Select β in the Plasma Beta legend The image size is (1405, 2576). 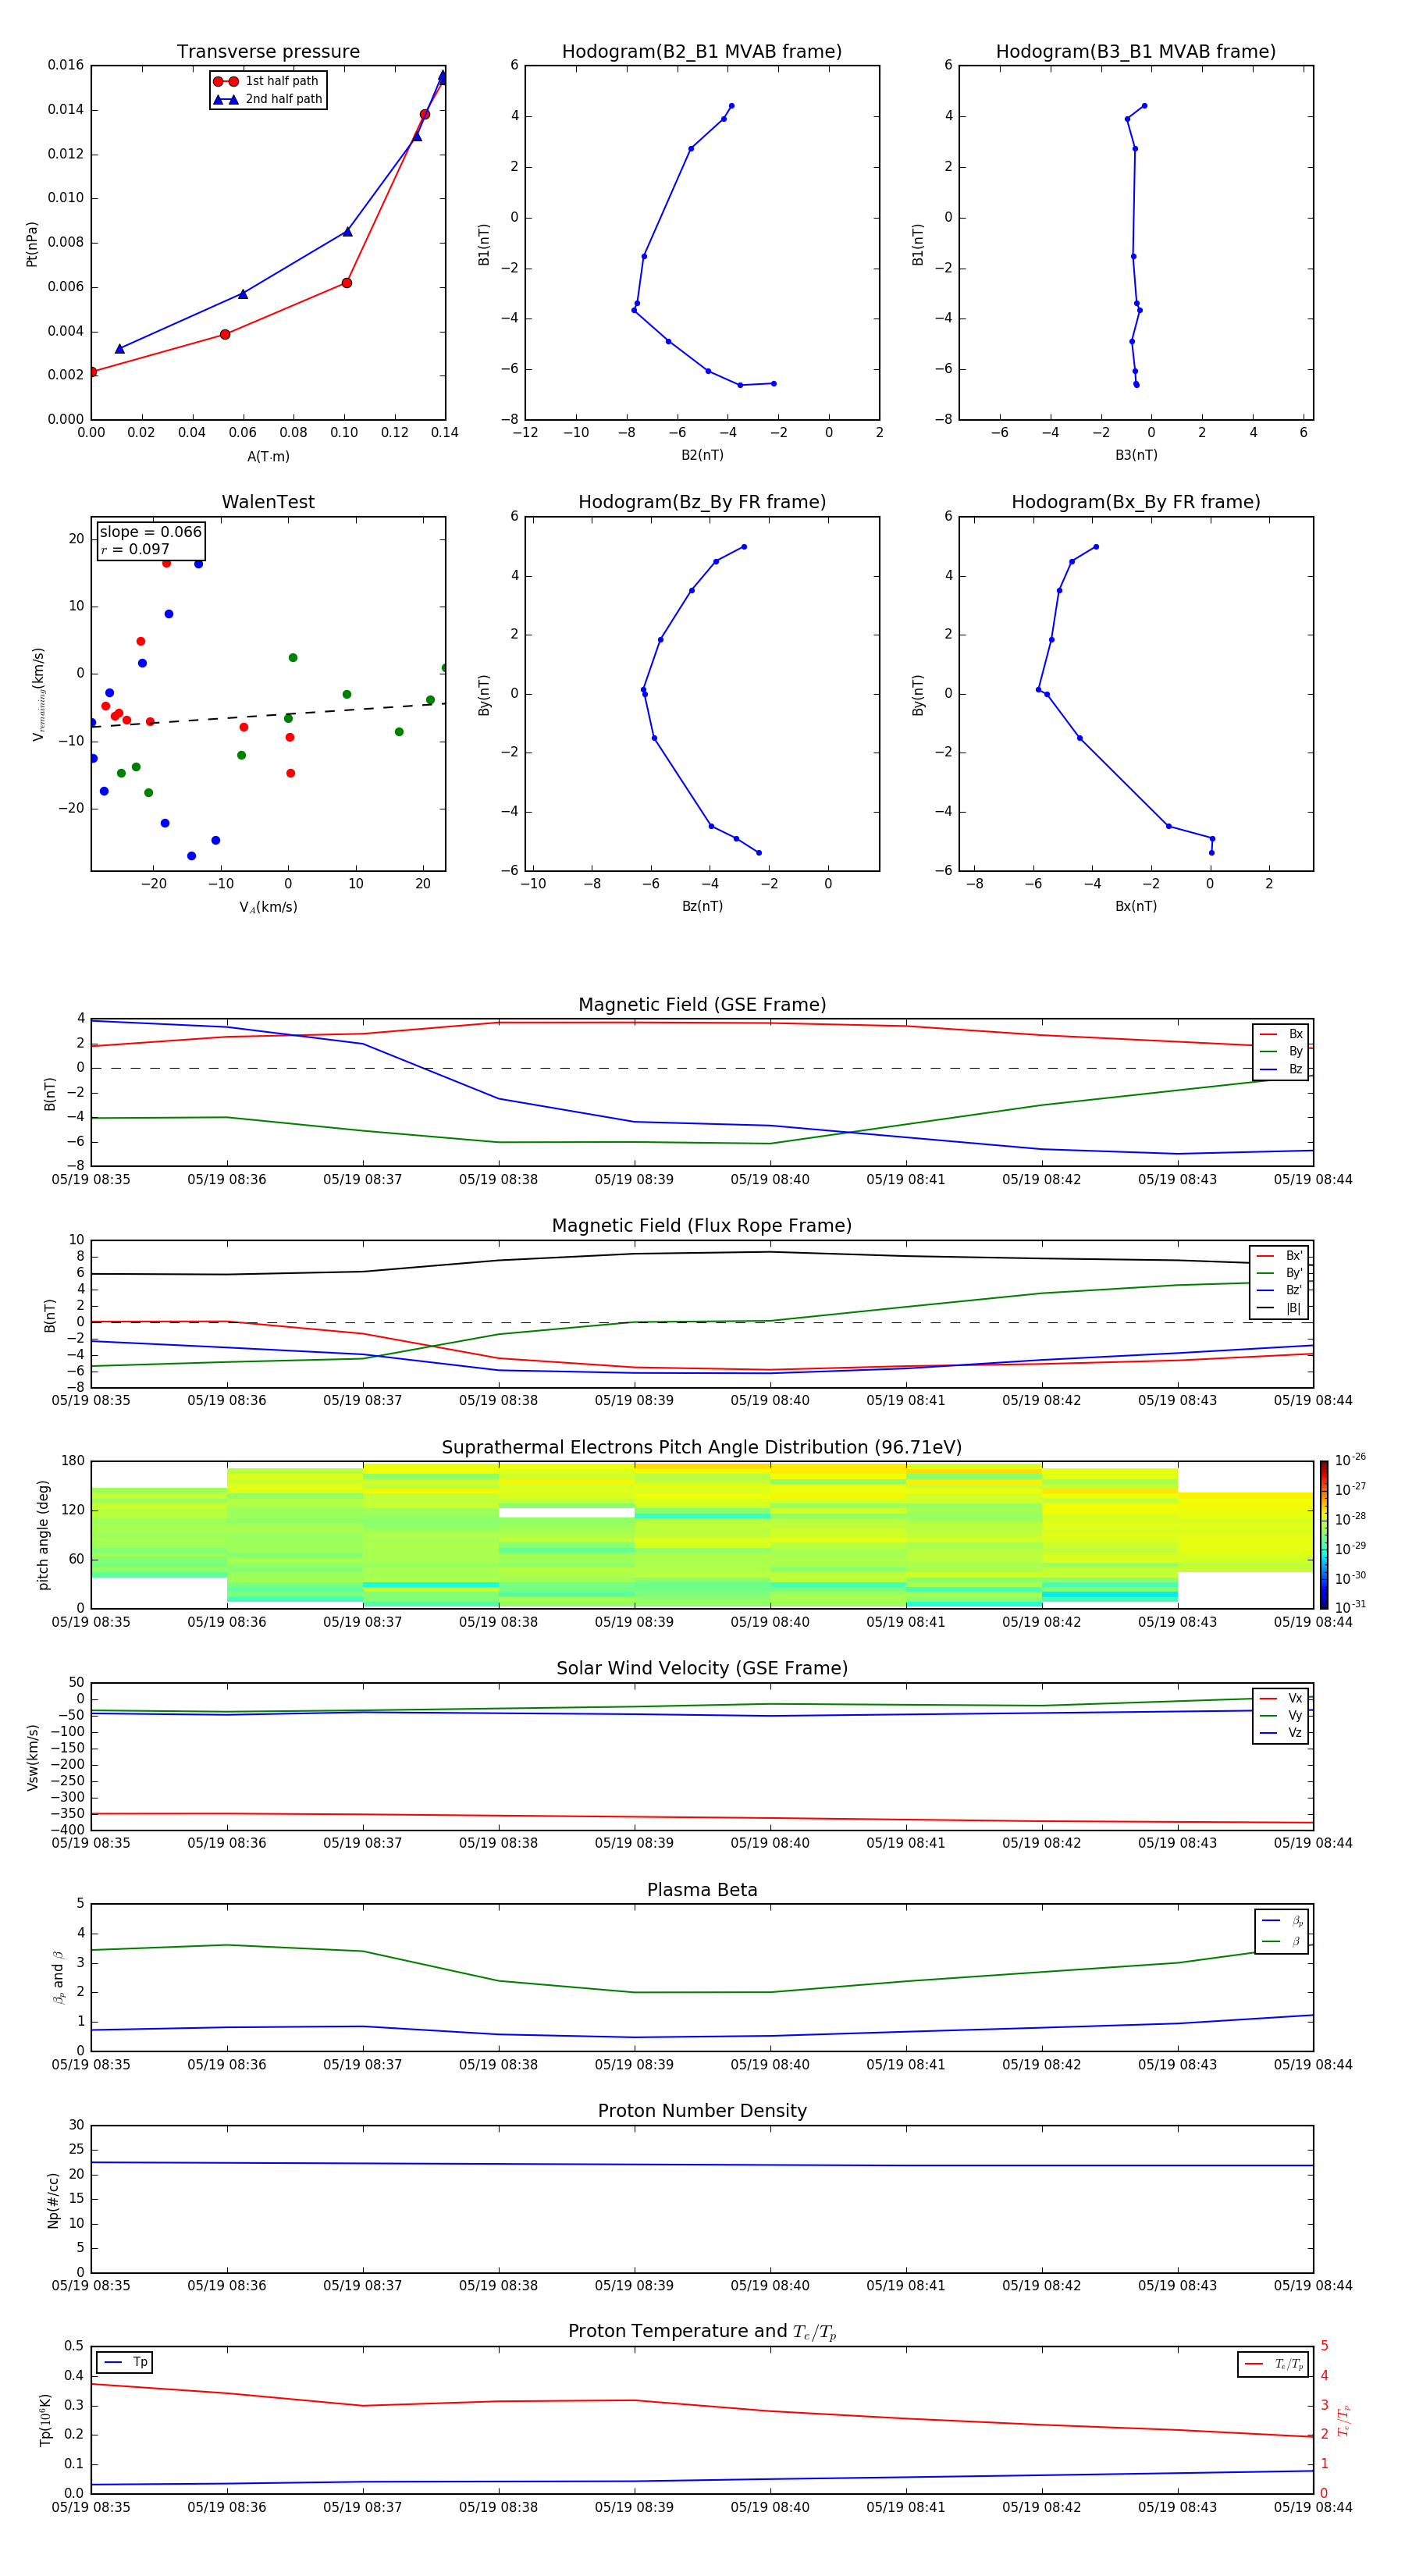click(x=1282, y=1942)
